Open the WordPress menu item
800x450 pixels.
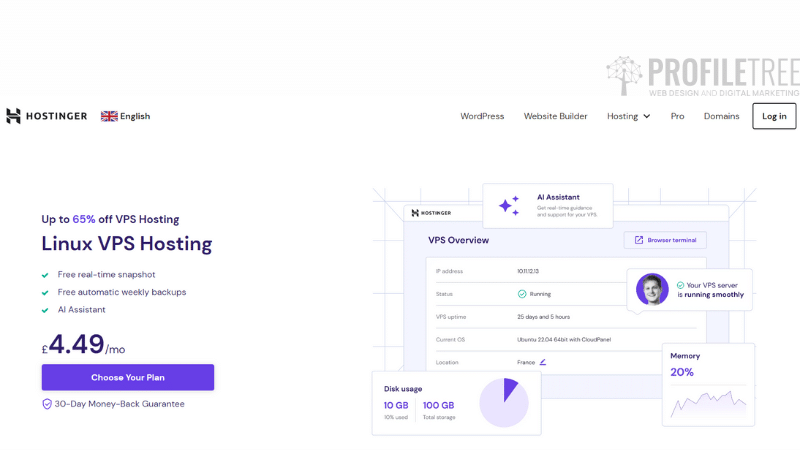tap(482, 116)
